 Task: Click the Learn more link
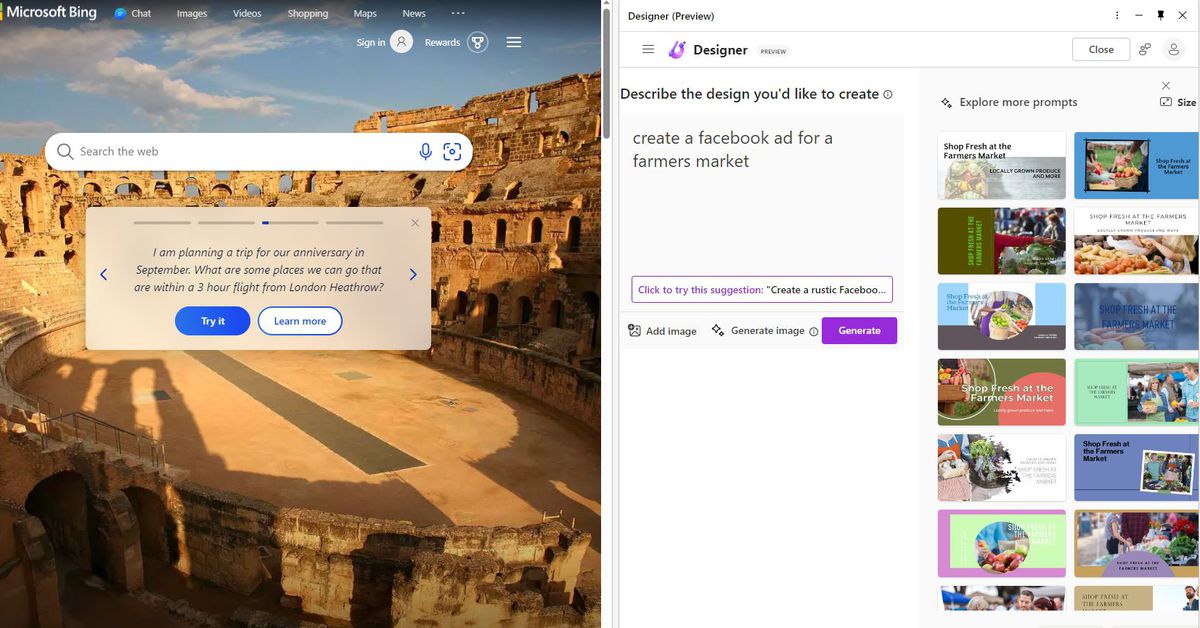(298, 321)
